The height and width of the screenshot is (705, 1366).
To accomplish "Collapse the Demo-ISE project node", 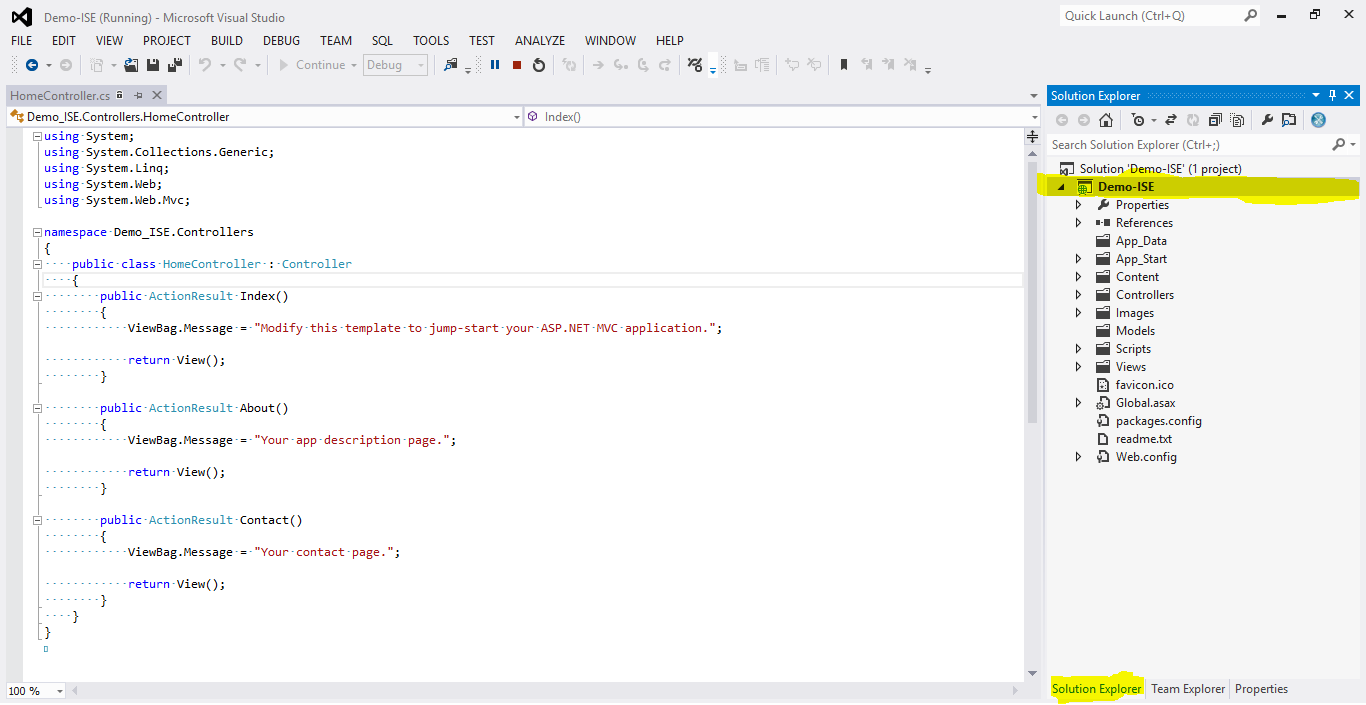I will point(1061,187).
